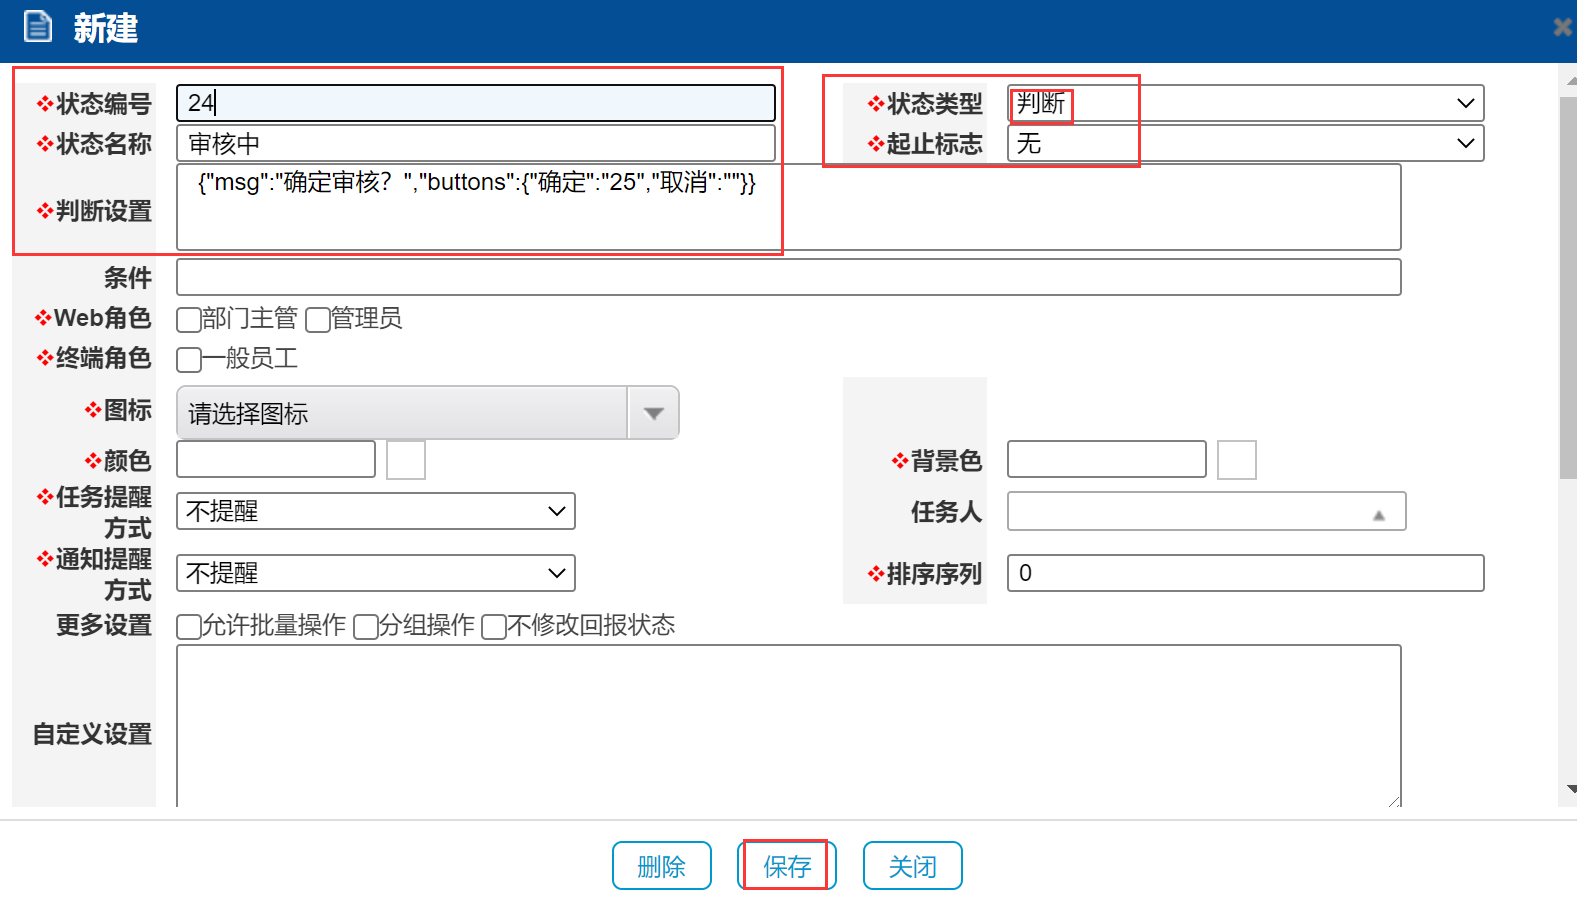This screenshot has height=899, width=1577.
Task: Enable the 管理员 role checkbox
Action: (x=318, y=320)
